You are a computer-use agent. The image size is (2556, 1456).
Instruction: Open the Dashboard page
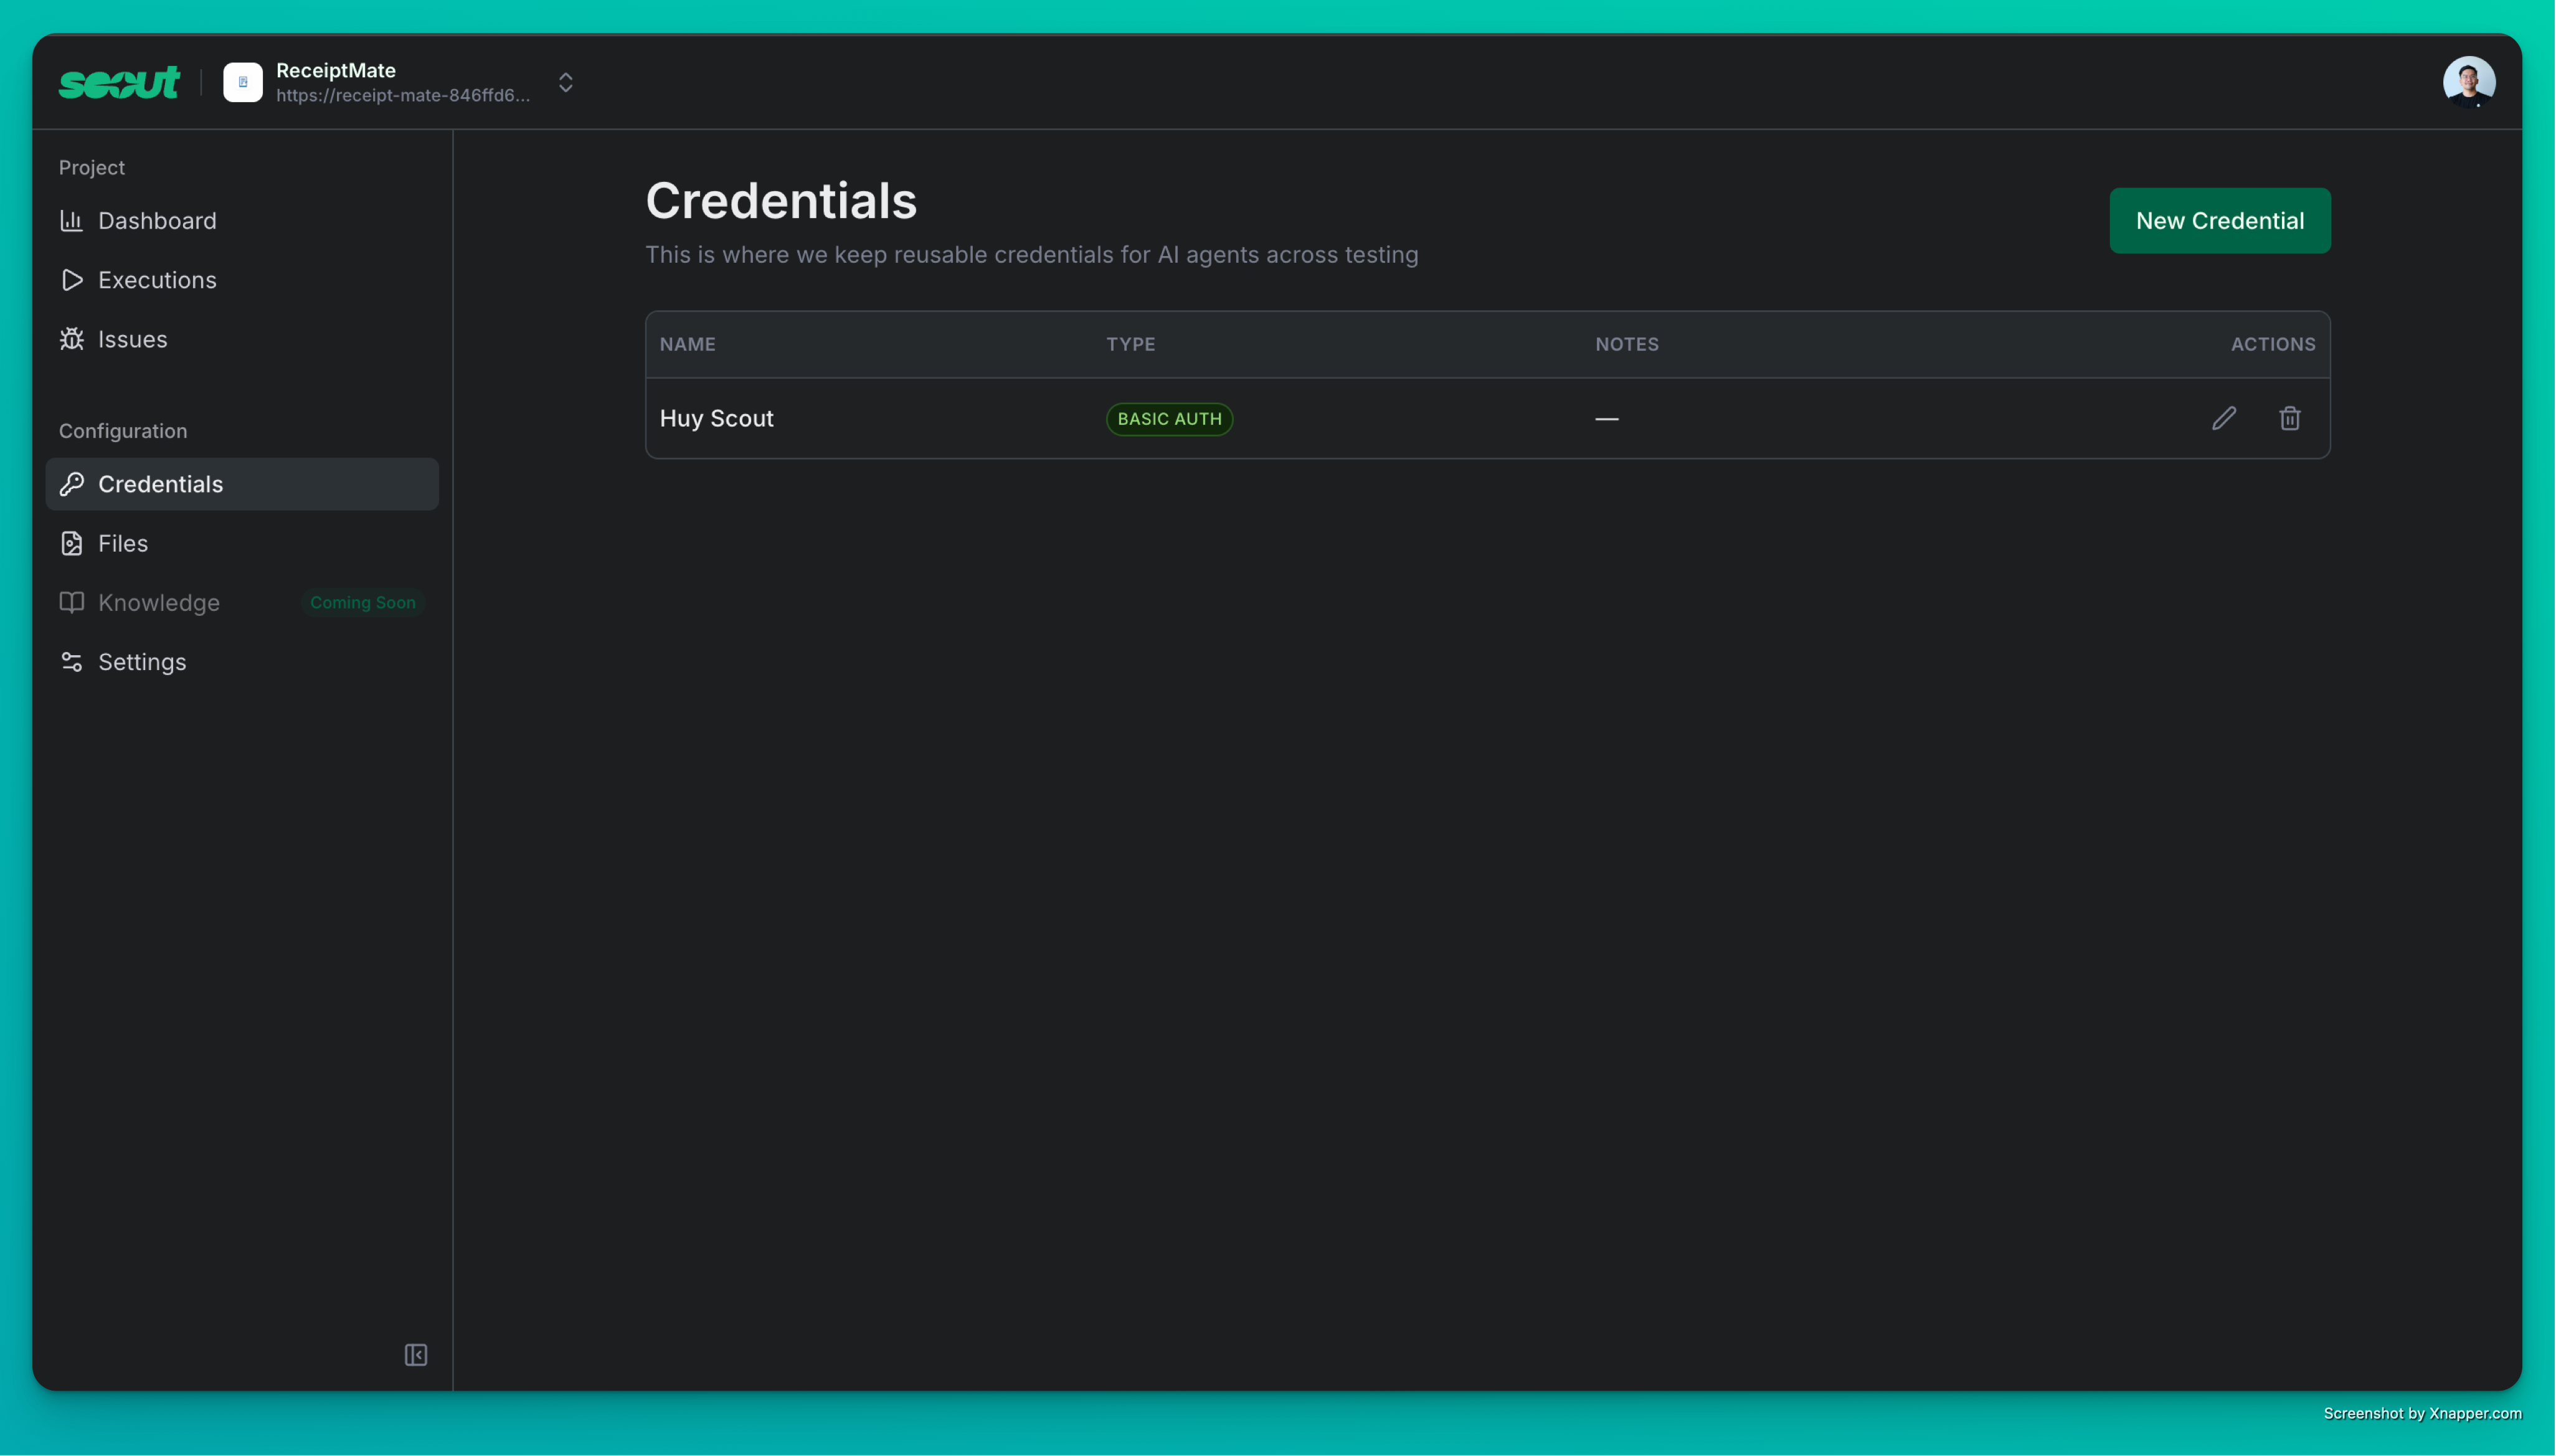(x=157, y=221)
